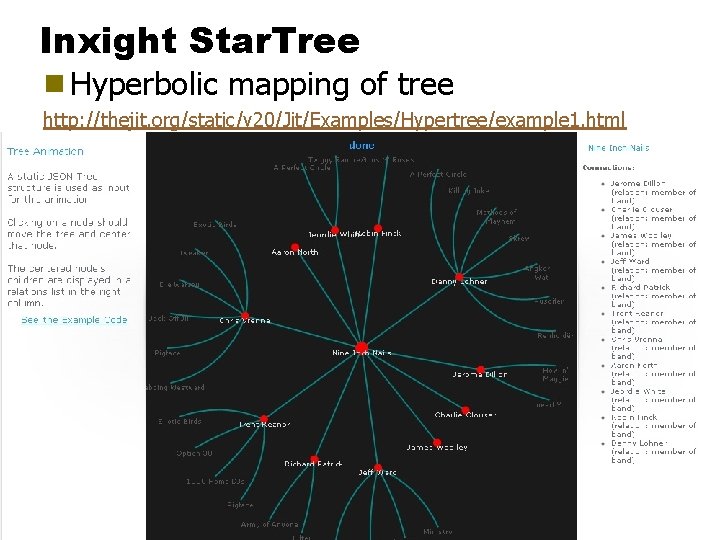Select 'Jeff Ward' in the connections list
This screenshot has height=540, width=720.
pos(630,261)
